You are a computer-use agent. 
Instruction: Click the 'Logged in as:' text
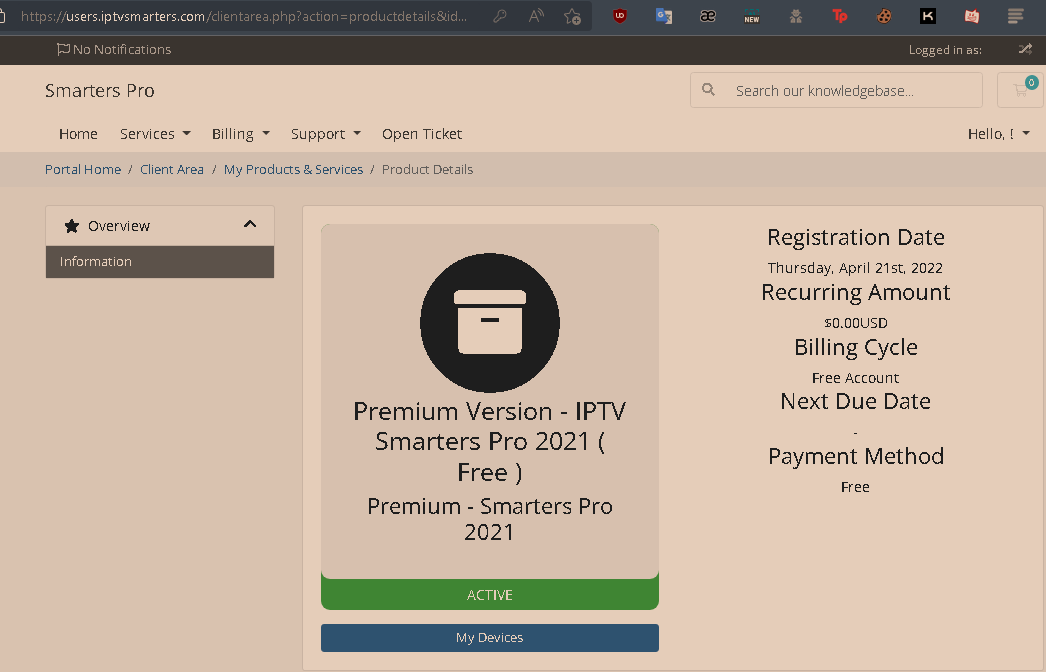click(945, 50)
